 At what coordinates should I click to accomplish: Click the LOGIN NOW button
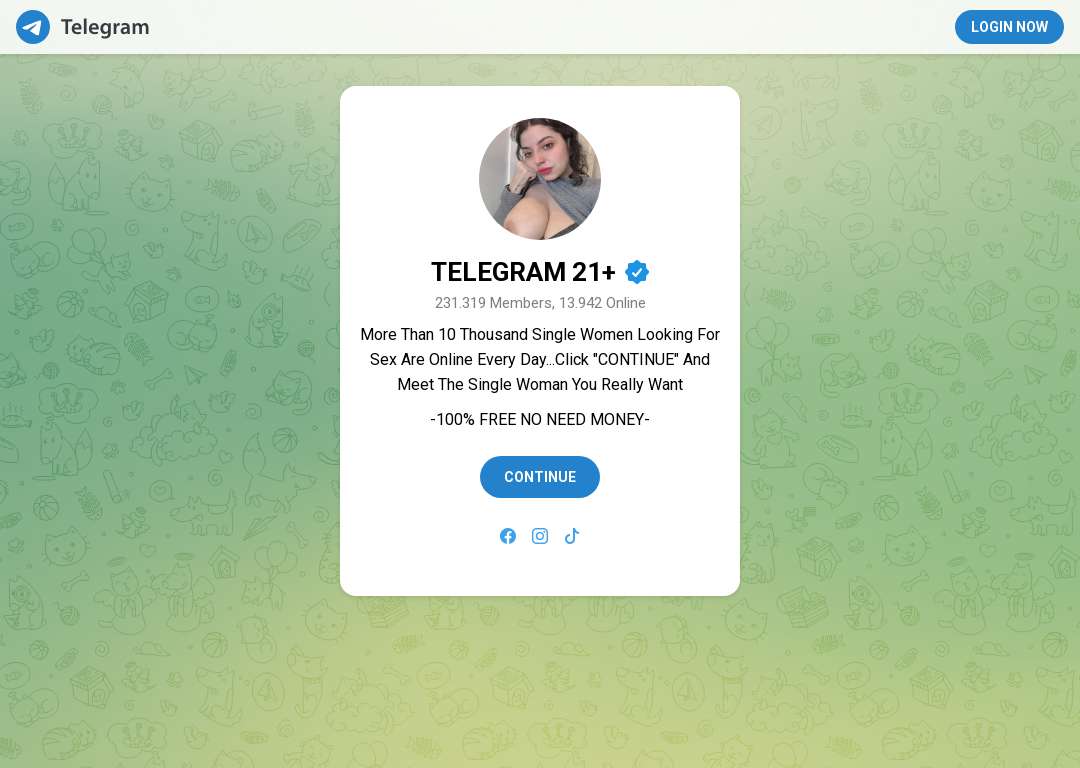pyautogui.click(x=1009, y=27)
